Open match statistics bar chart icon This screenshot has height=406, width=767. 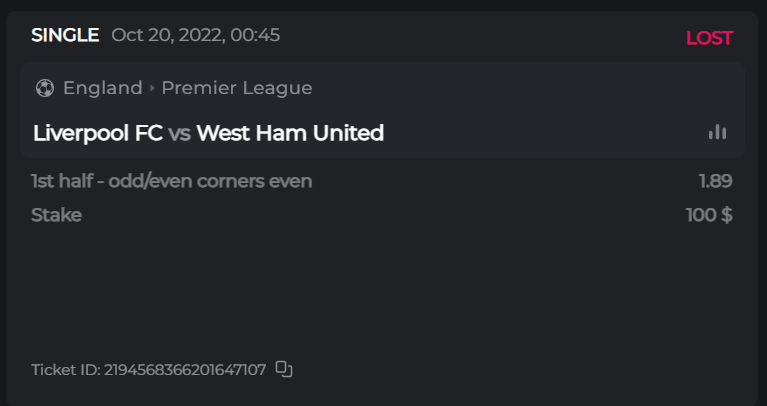pyautogui.click(x=717, y=132)
